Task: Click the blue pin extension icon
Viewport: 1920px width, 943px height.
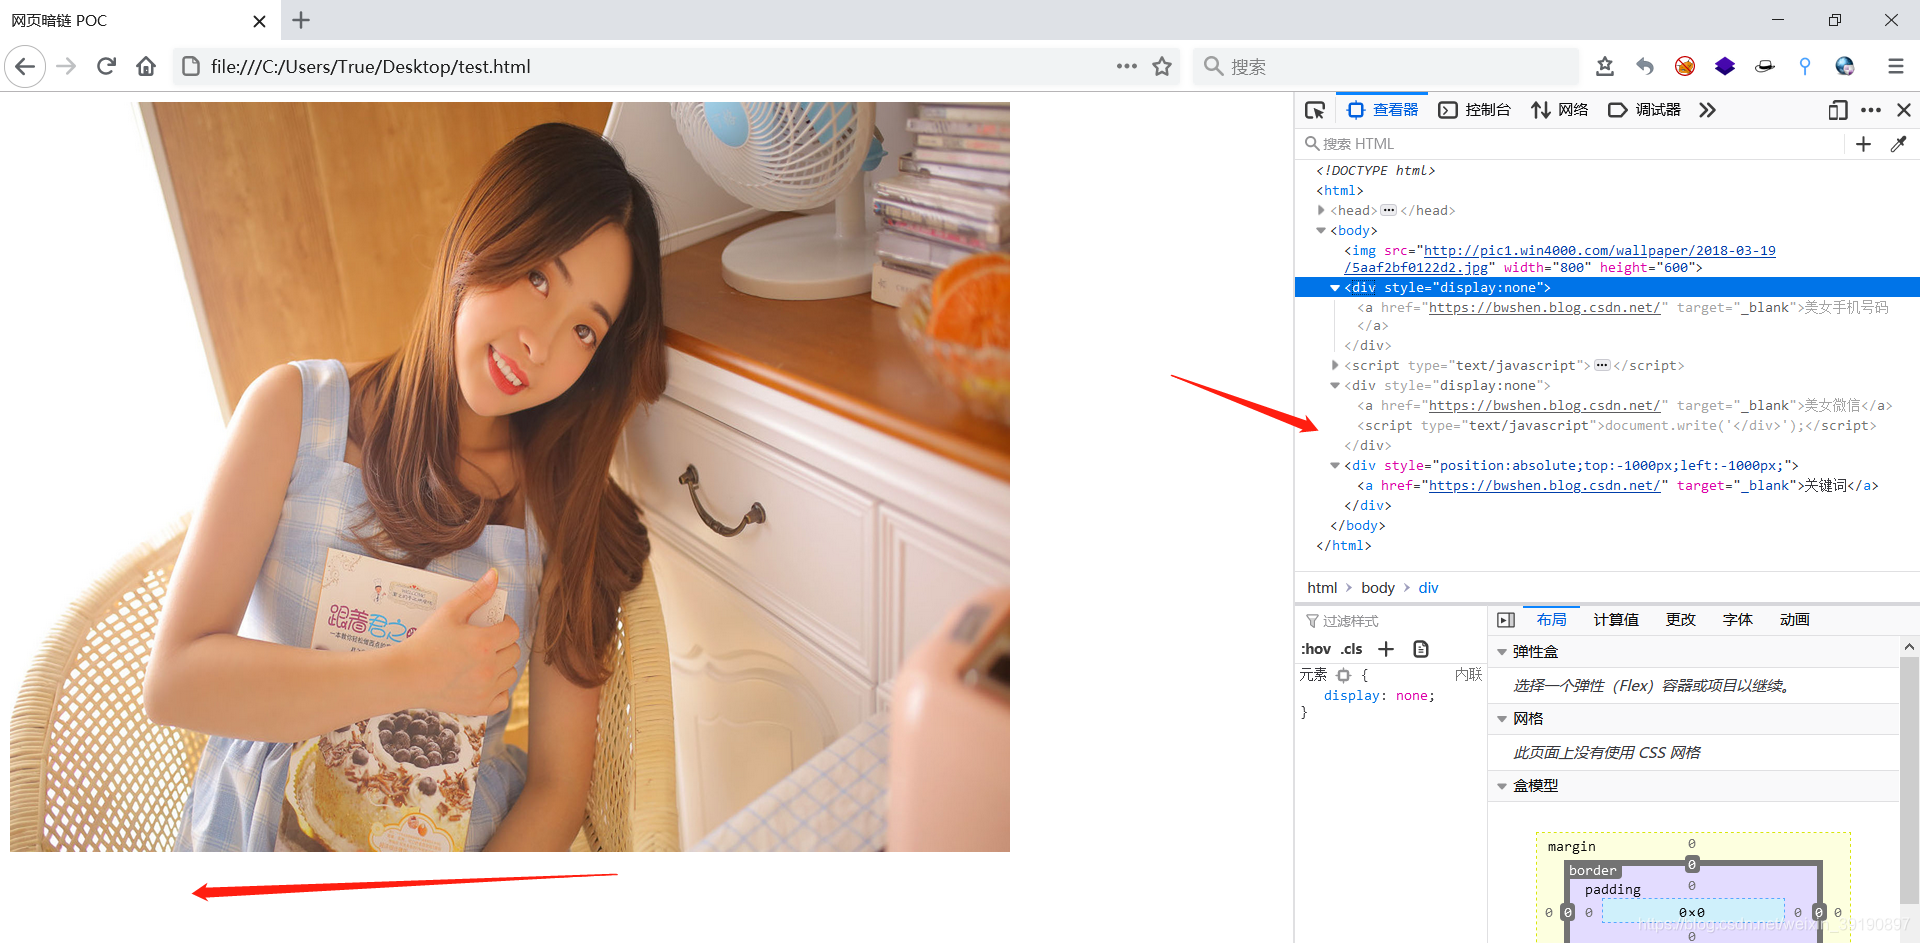Action: point(1805,66)
